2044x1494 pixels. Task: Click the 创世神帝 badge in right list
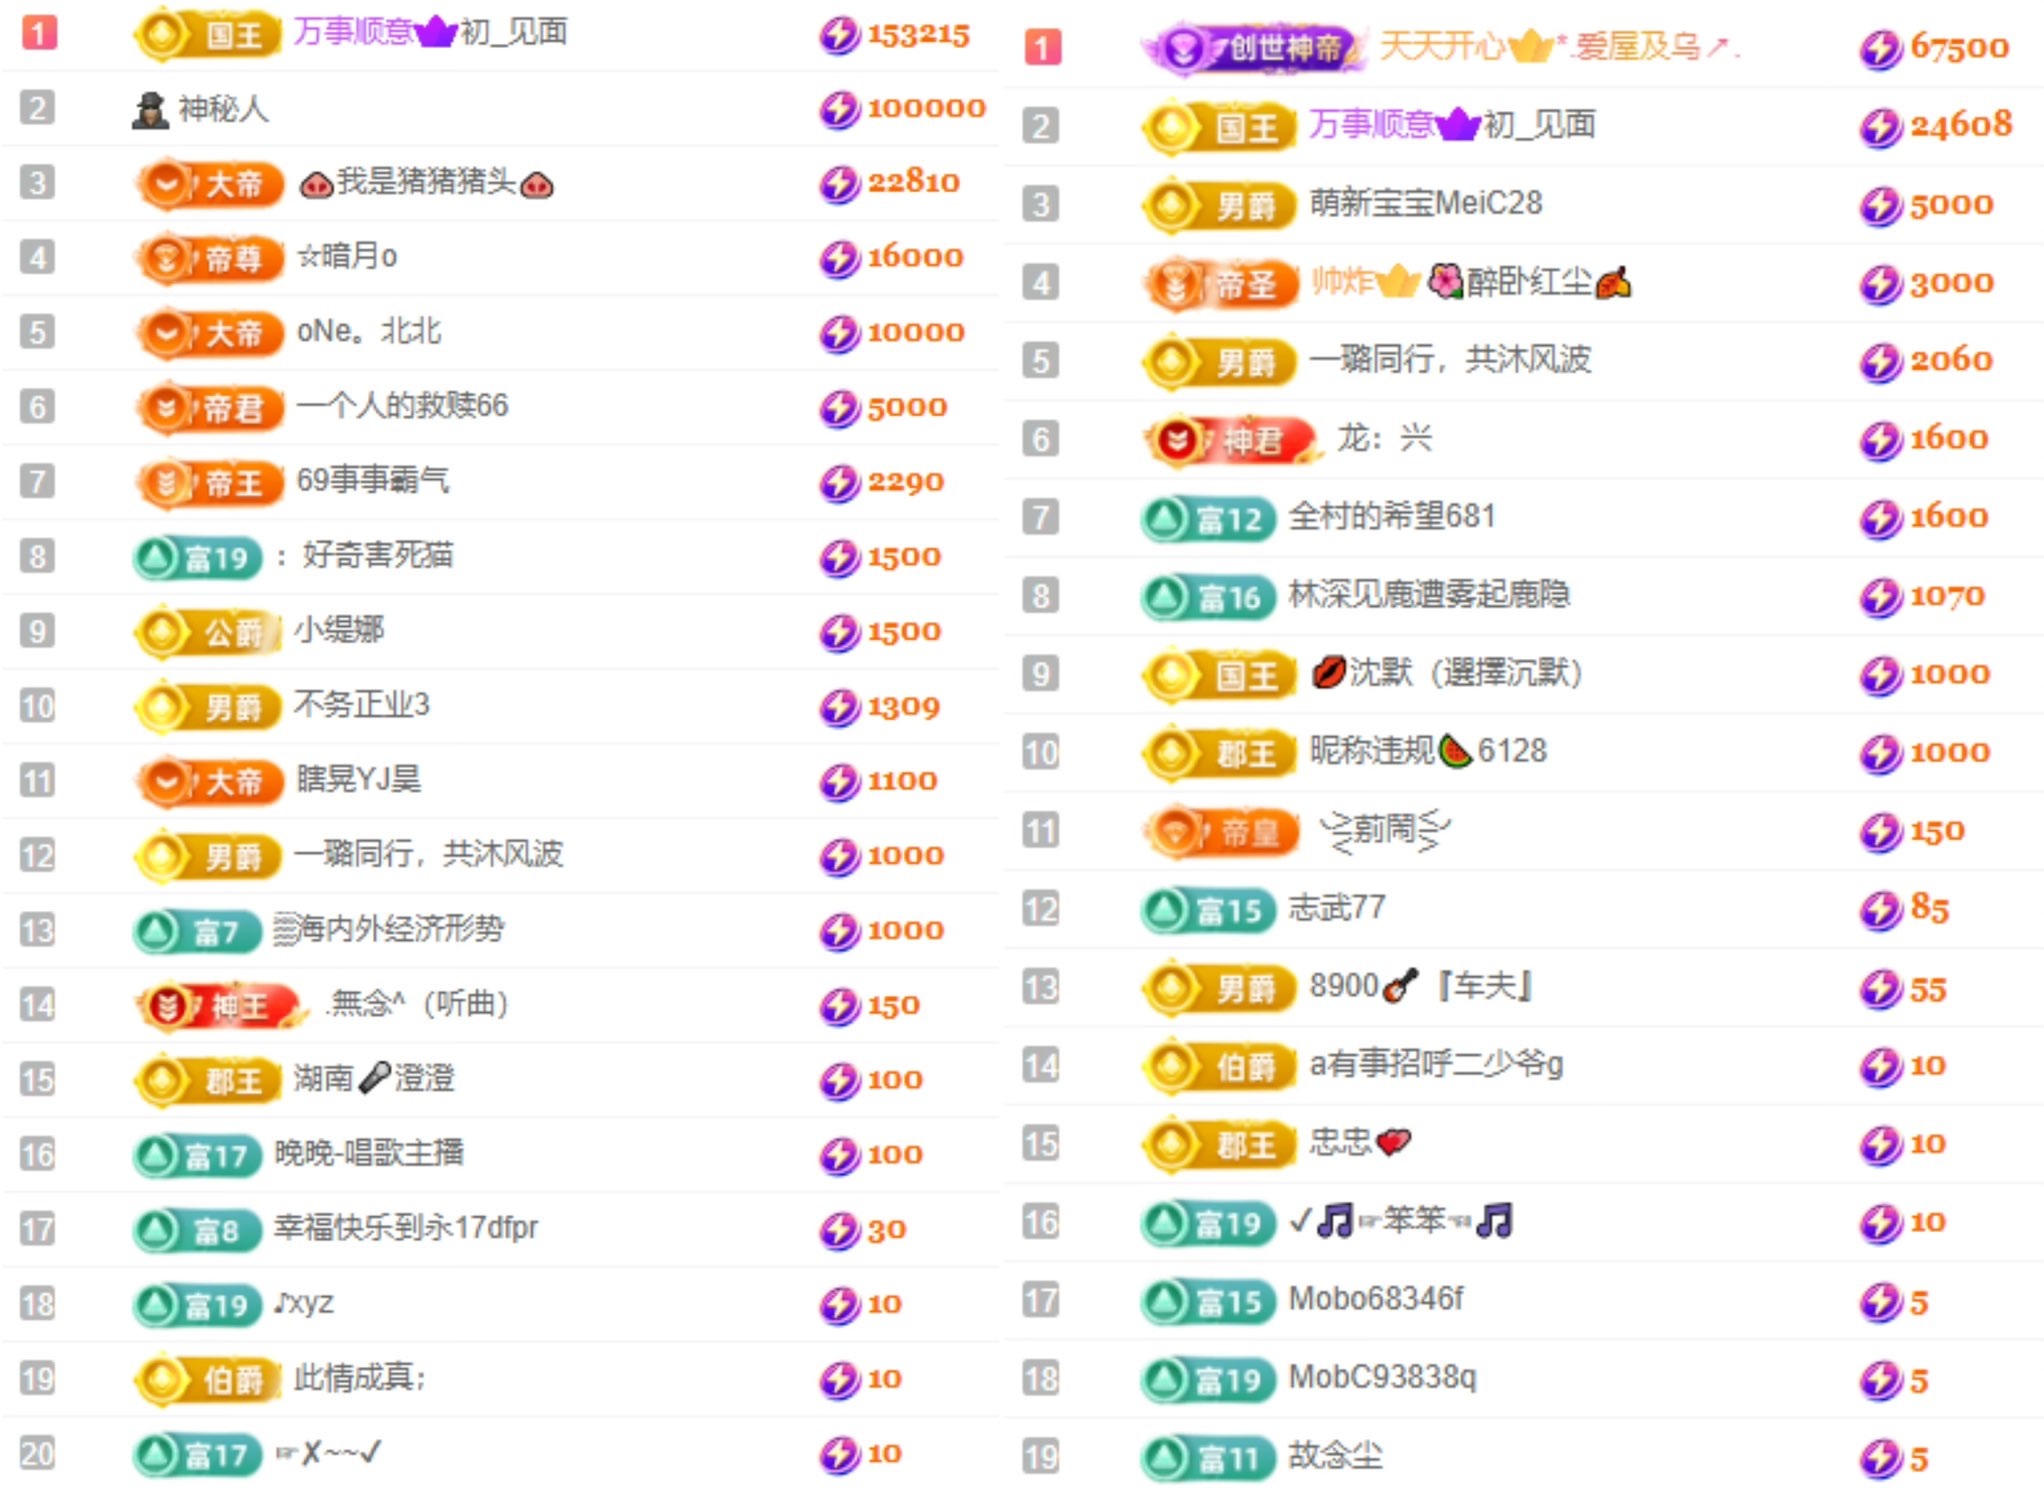pos(1255,47)
